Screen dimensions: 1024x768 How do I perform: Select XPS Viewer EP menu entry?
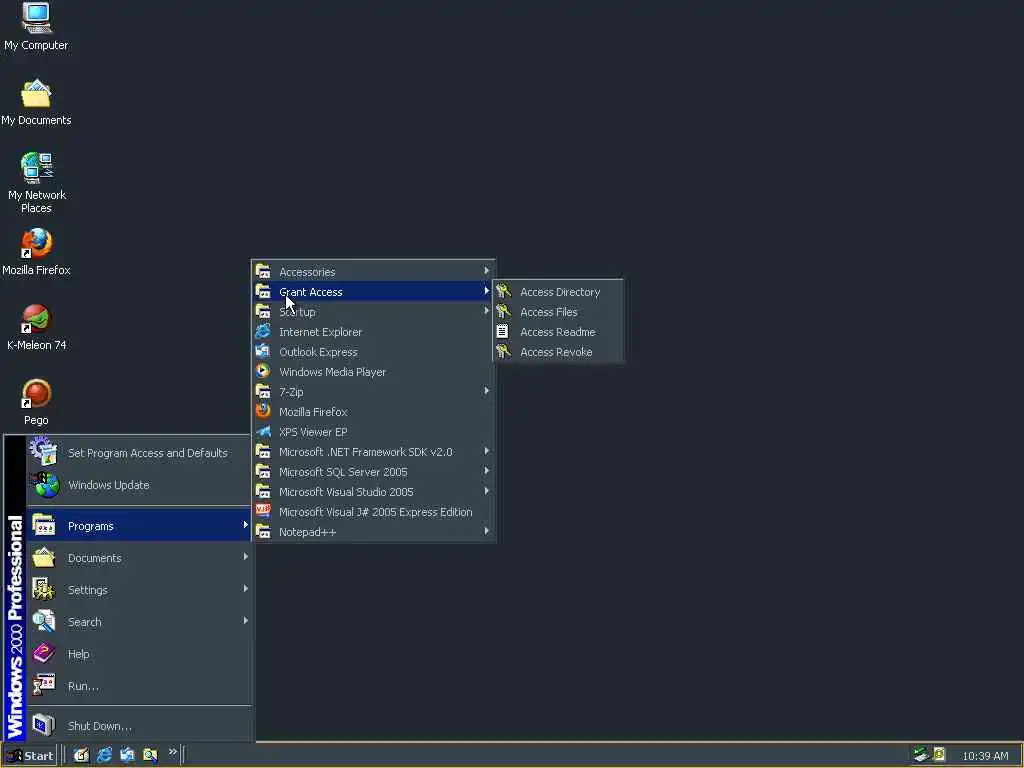pyautogui.click(x=373, y=432)
